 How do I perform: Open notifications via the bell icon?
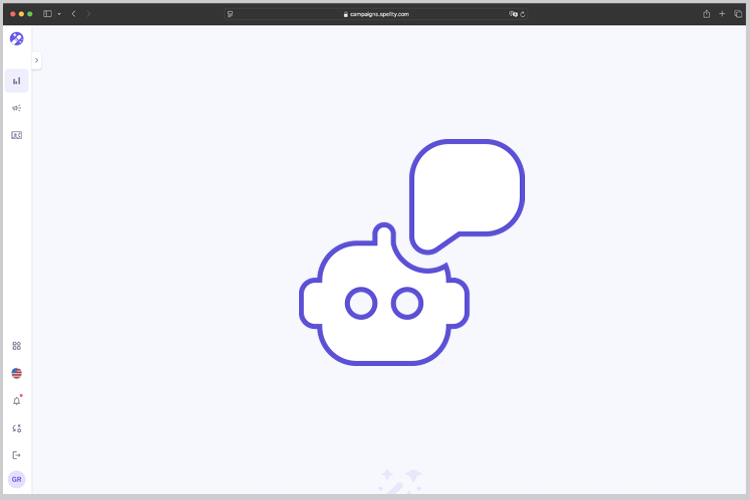tap(16, 400)
